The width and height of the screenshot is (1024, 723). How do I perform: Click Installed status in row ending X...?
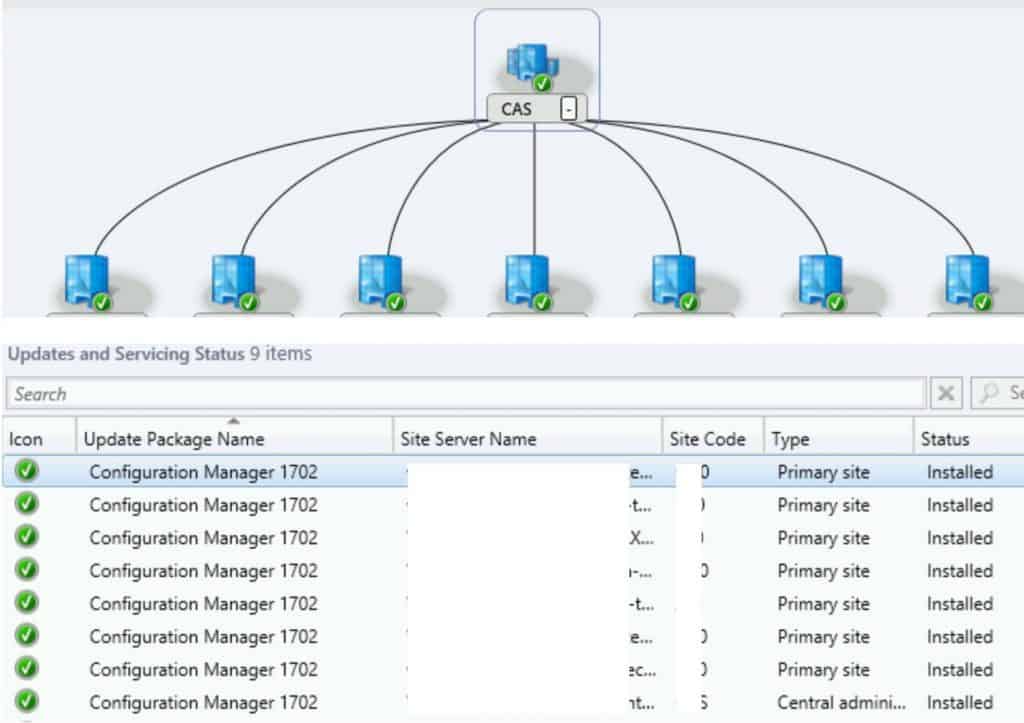960,538
